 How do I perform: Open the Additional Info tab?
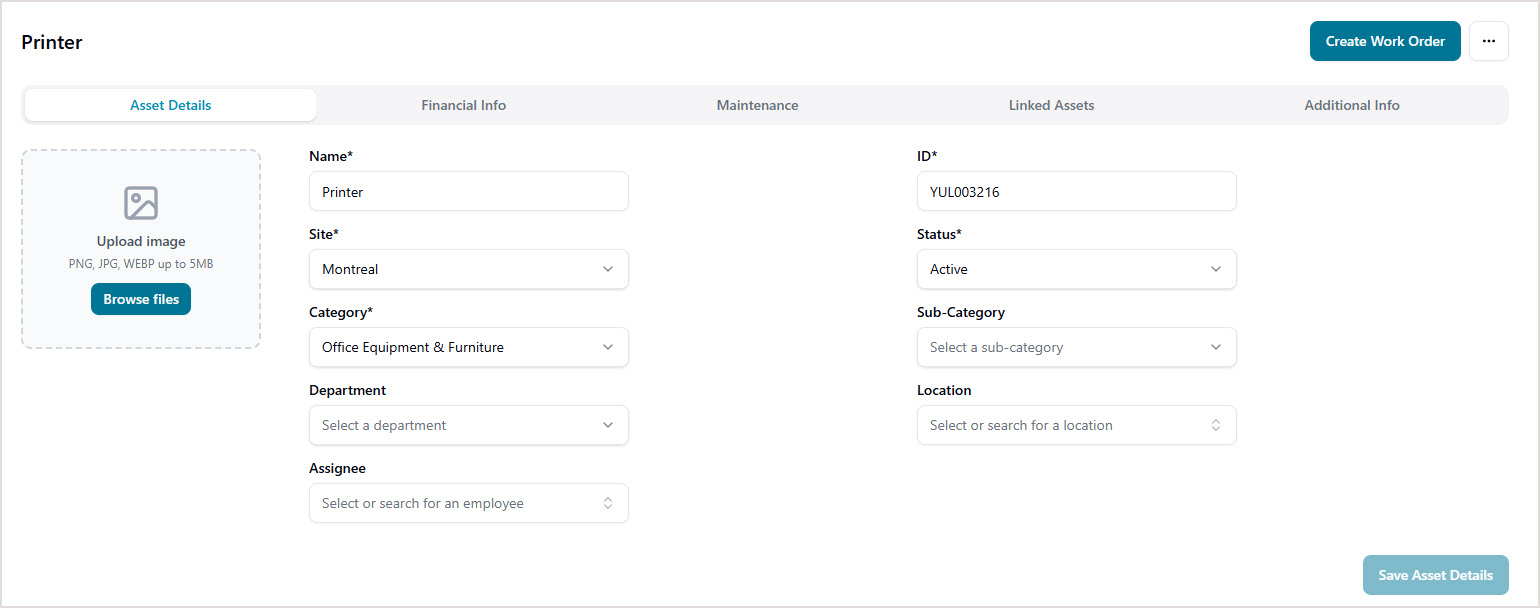pyautogui.click(x=1352, y=105)
